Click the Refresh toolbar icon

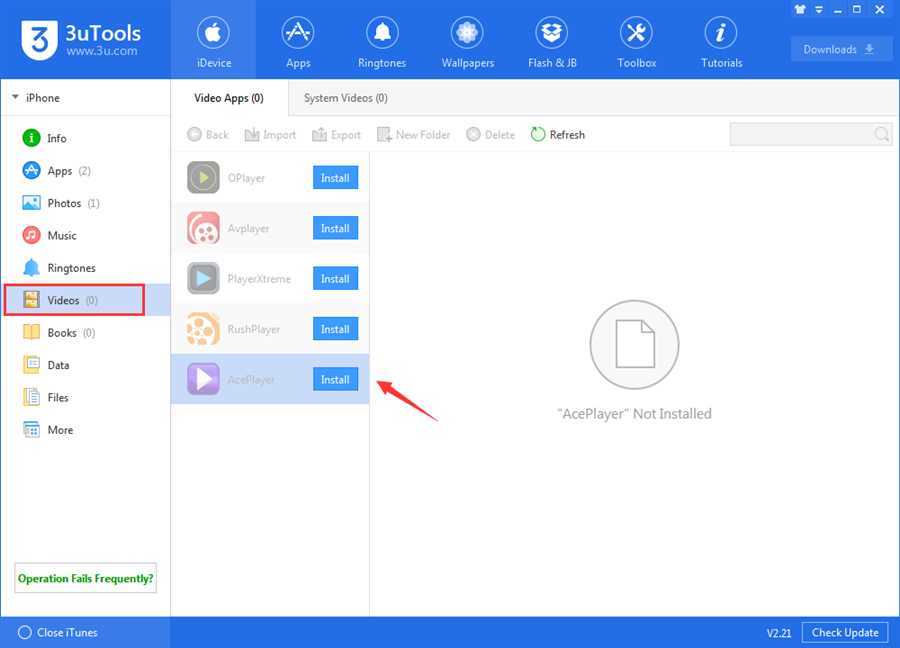pos(538,135)
